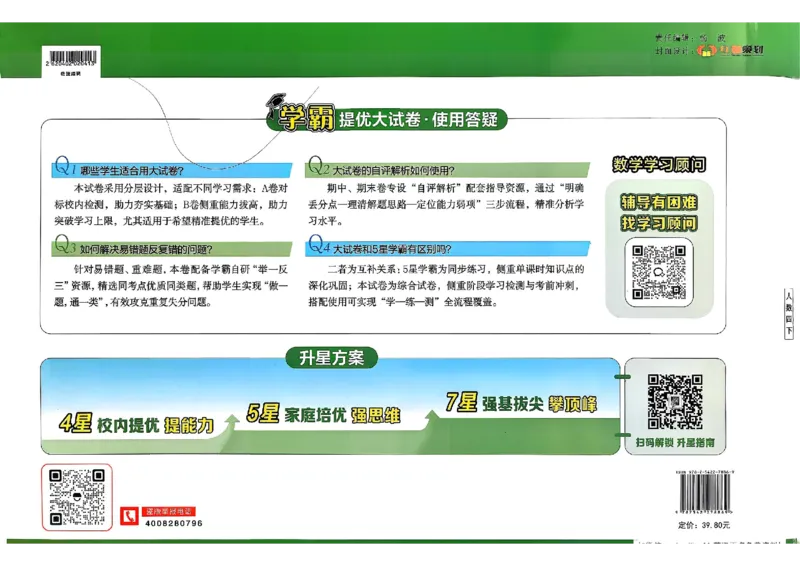Click the Q1 heading 哪些学生适合用大试卷?

132,171
